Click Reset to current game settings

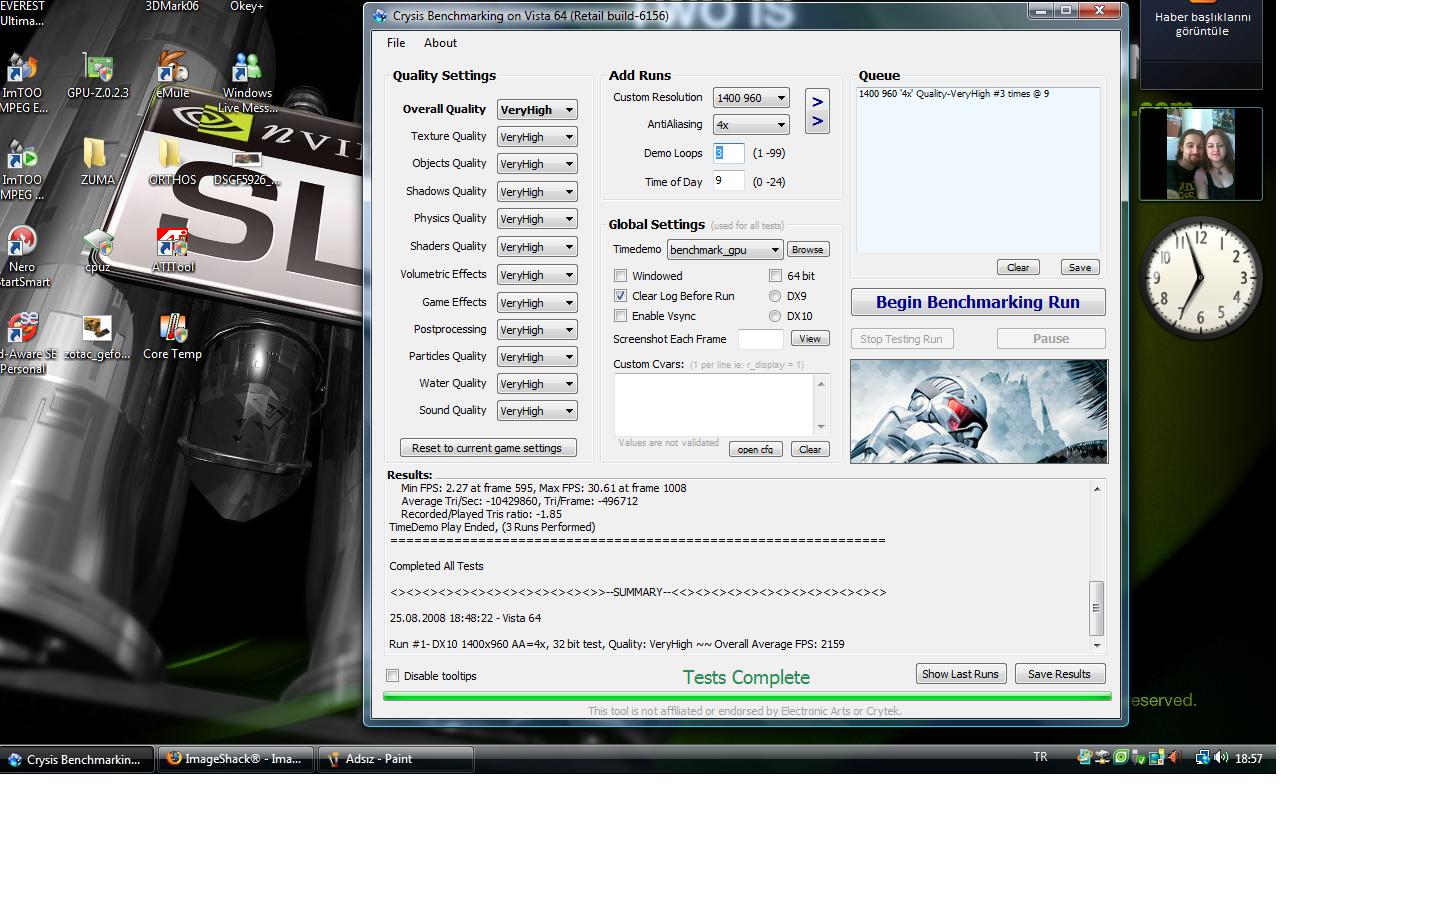click(488, 448)
